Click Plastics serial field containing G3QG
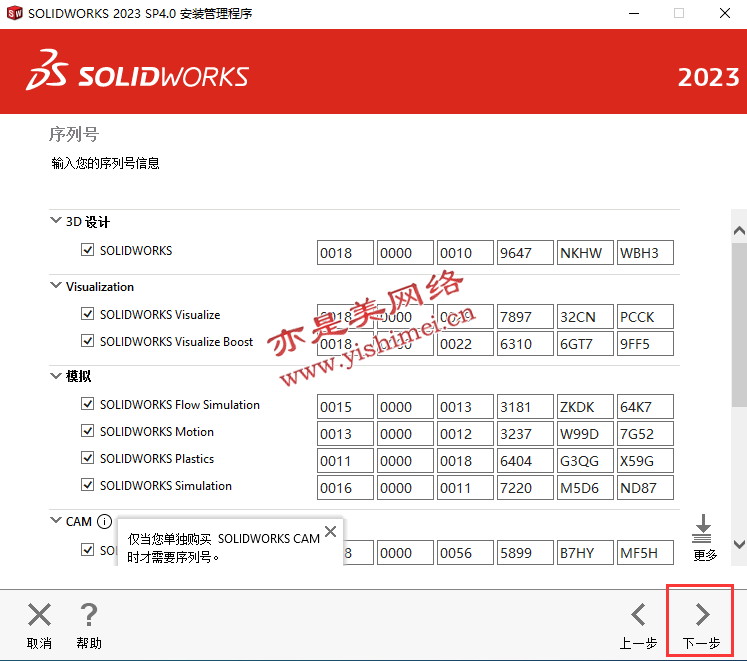 pos(585,461)
